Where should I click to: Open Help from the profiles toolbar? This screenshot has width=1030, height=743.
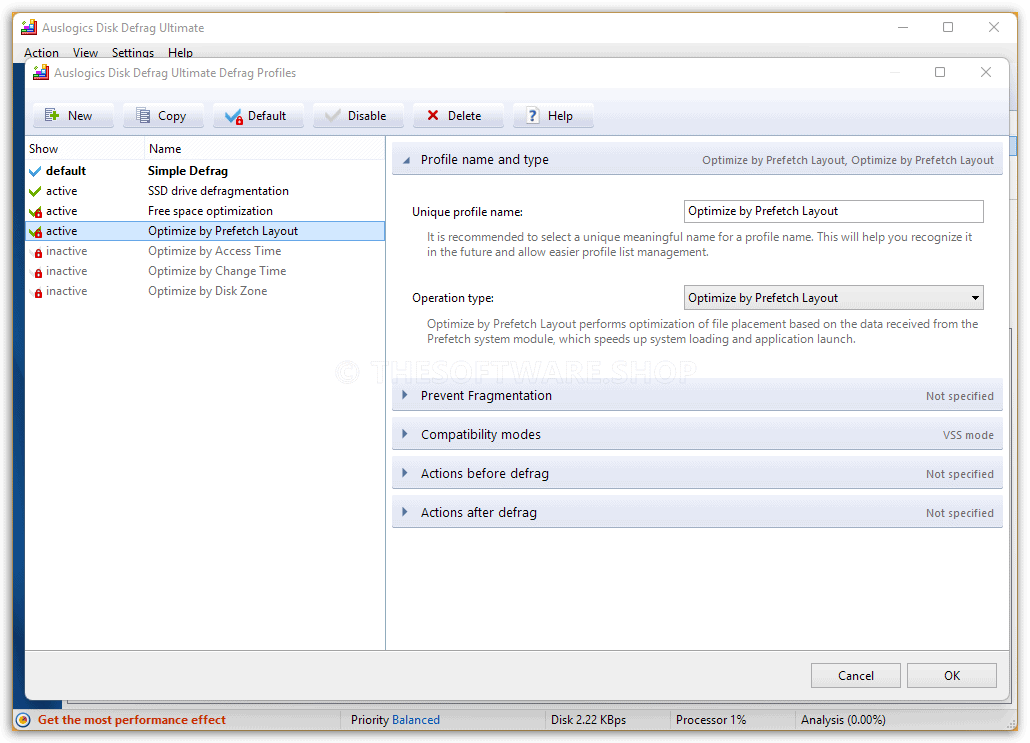(553, 116)
